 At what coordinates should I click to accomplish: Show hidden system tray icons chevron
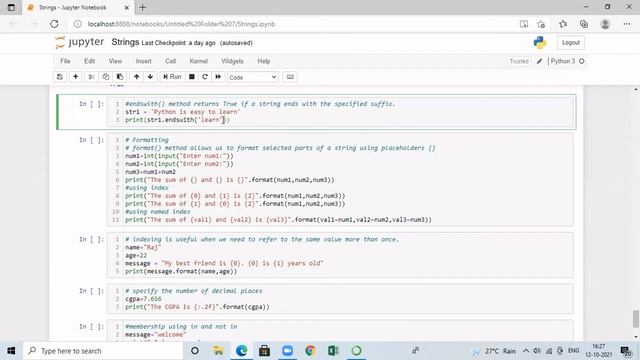click(x=526, y=351)
